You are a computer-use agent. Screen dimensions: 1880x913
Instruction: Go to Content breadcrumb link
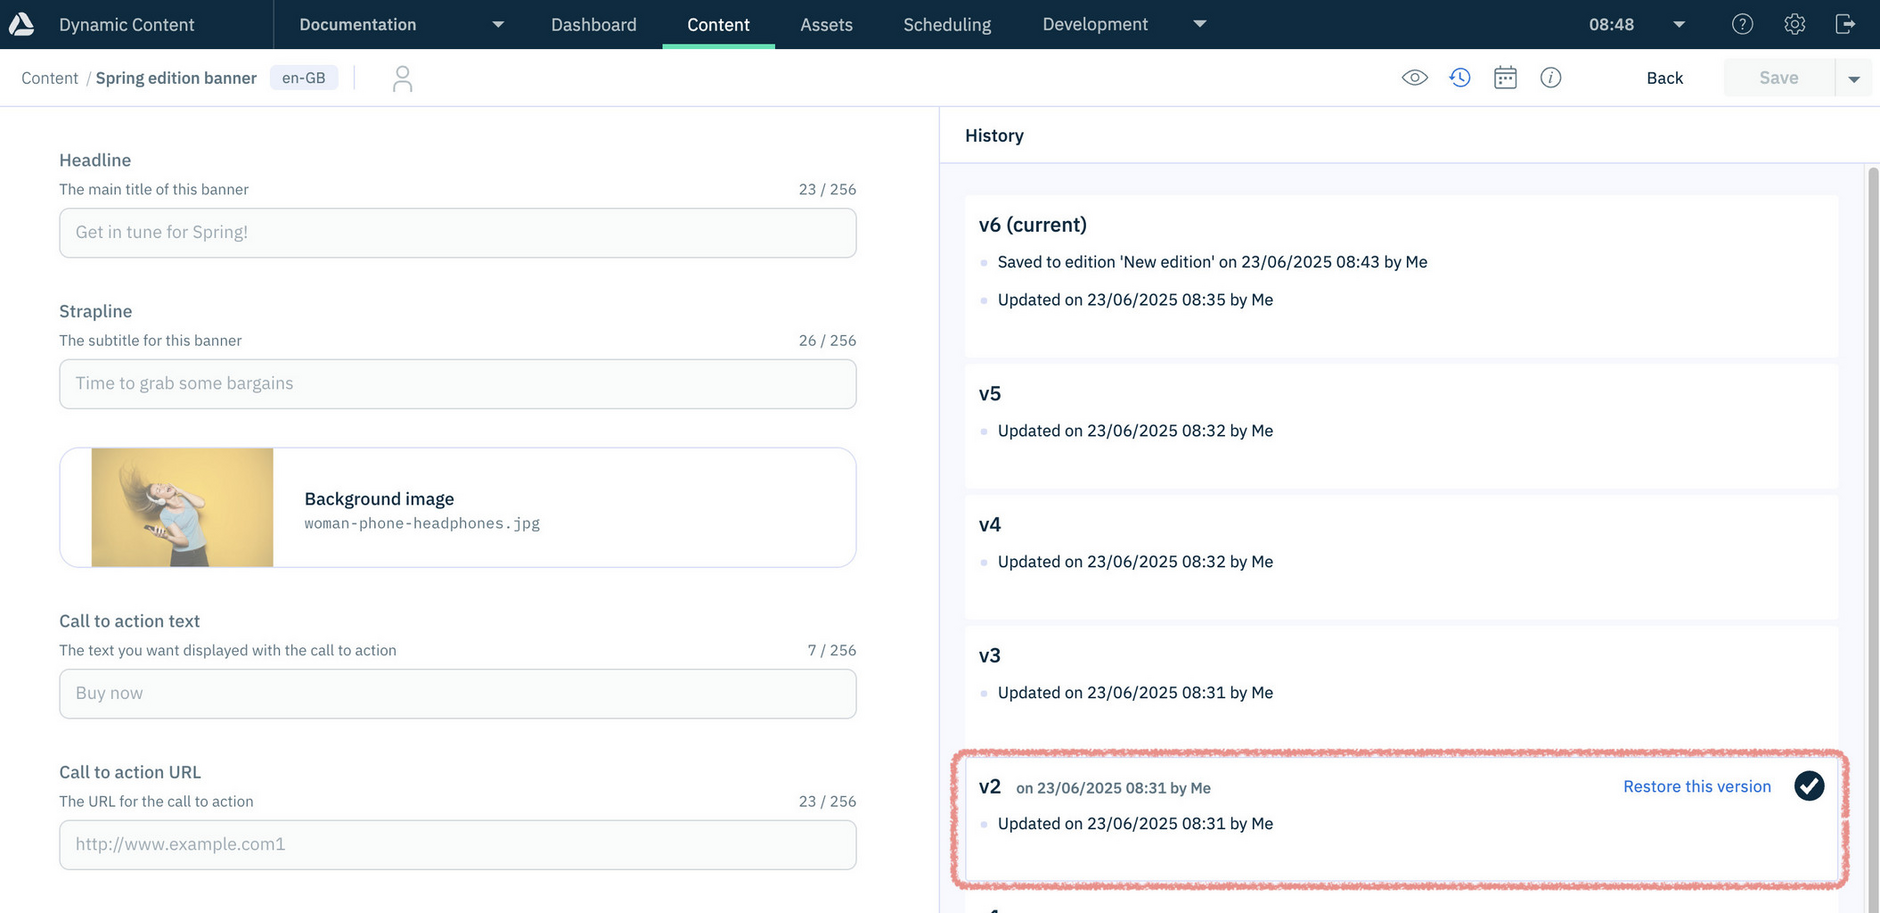(49, 78)
